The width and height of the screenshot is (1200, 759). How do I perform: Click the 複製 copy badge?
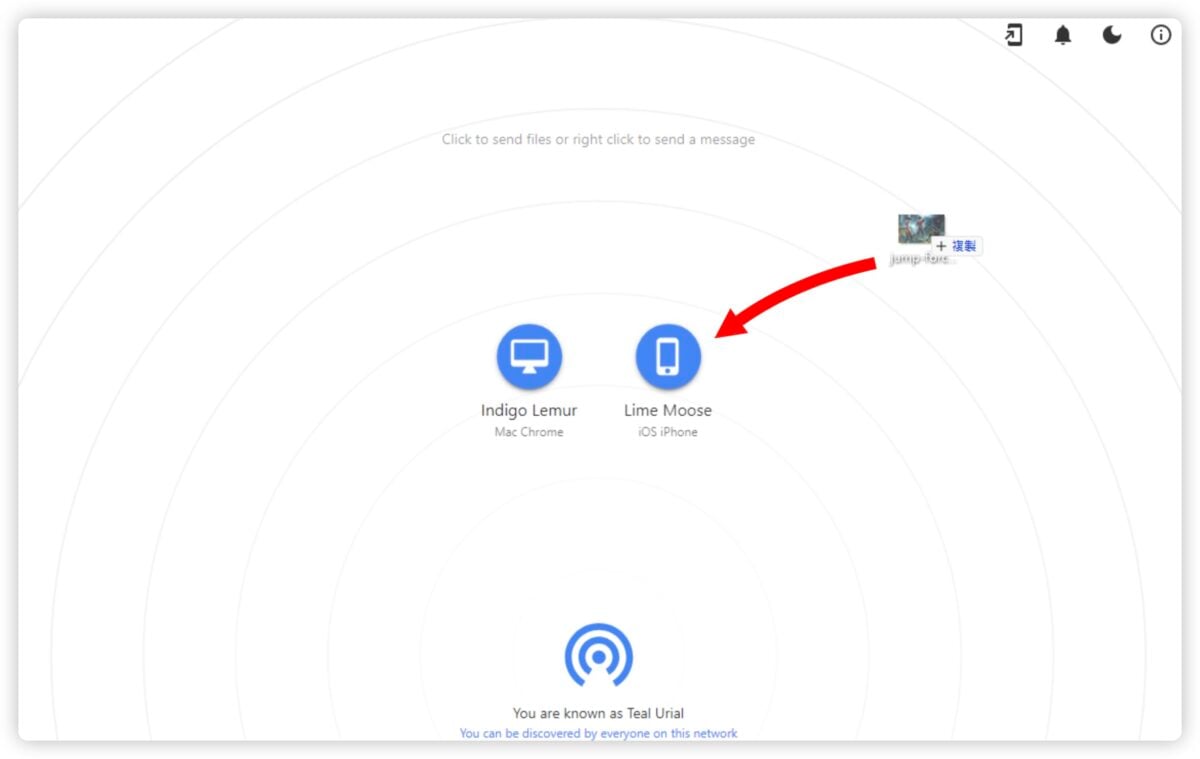point(963,246)
